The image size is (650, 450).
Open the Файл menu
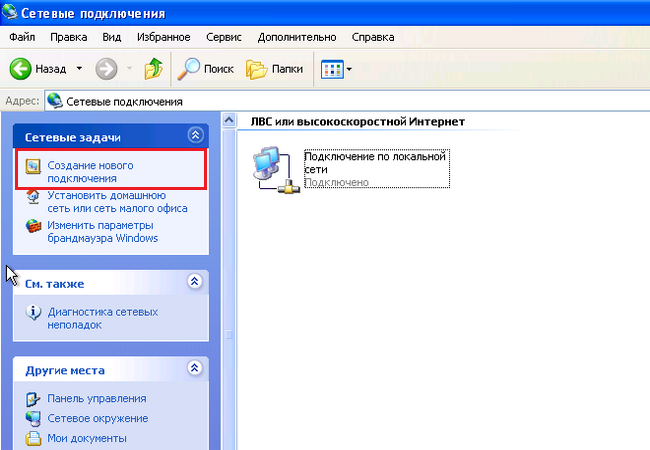[x=22, y=37]
